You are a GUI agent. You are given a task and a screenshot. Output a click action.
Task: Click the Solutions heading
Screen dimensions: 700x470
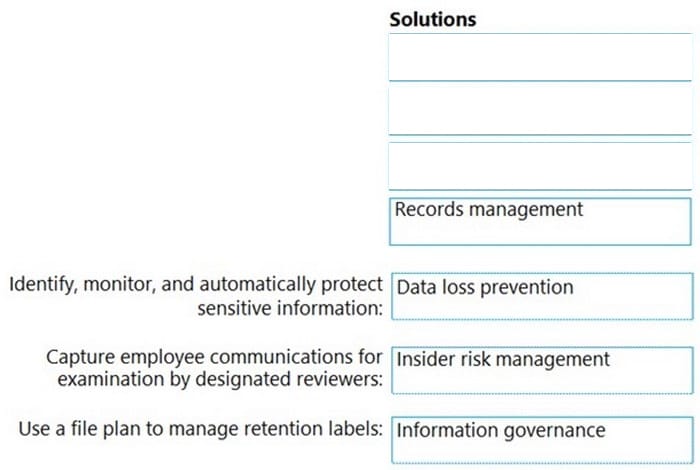(x=433, y=20)
